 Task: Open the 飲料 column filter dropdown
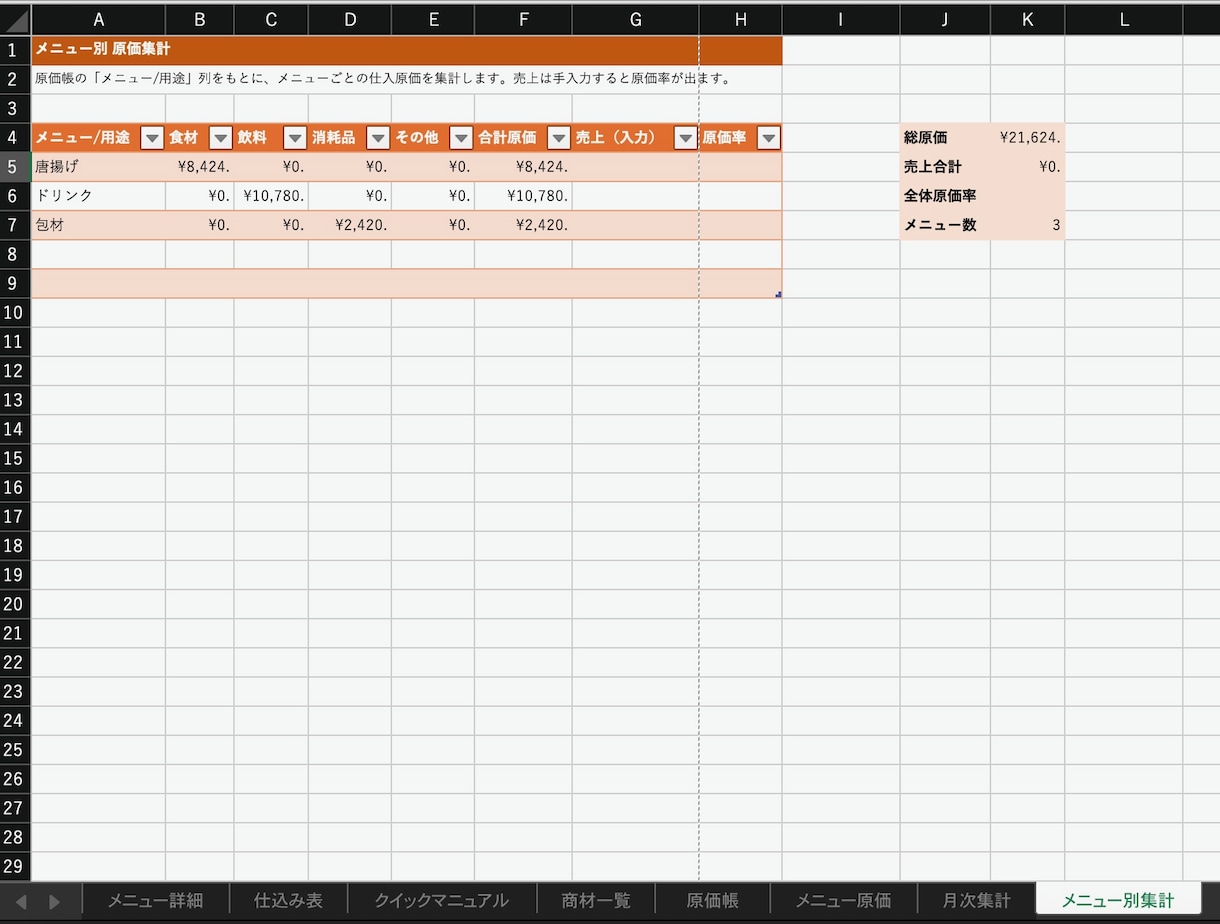295,138
